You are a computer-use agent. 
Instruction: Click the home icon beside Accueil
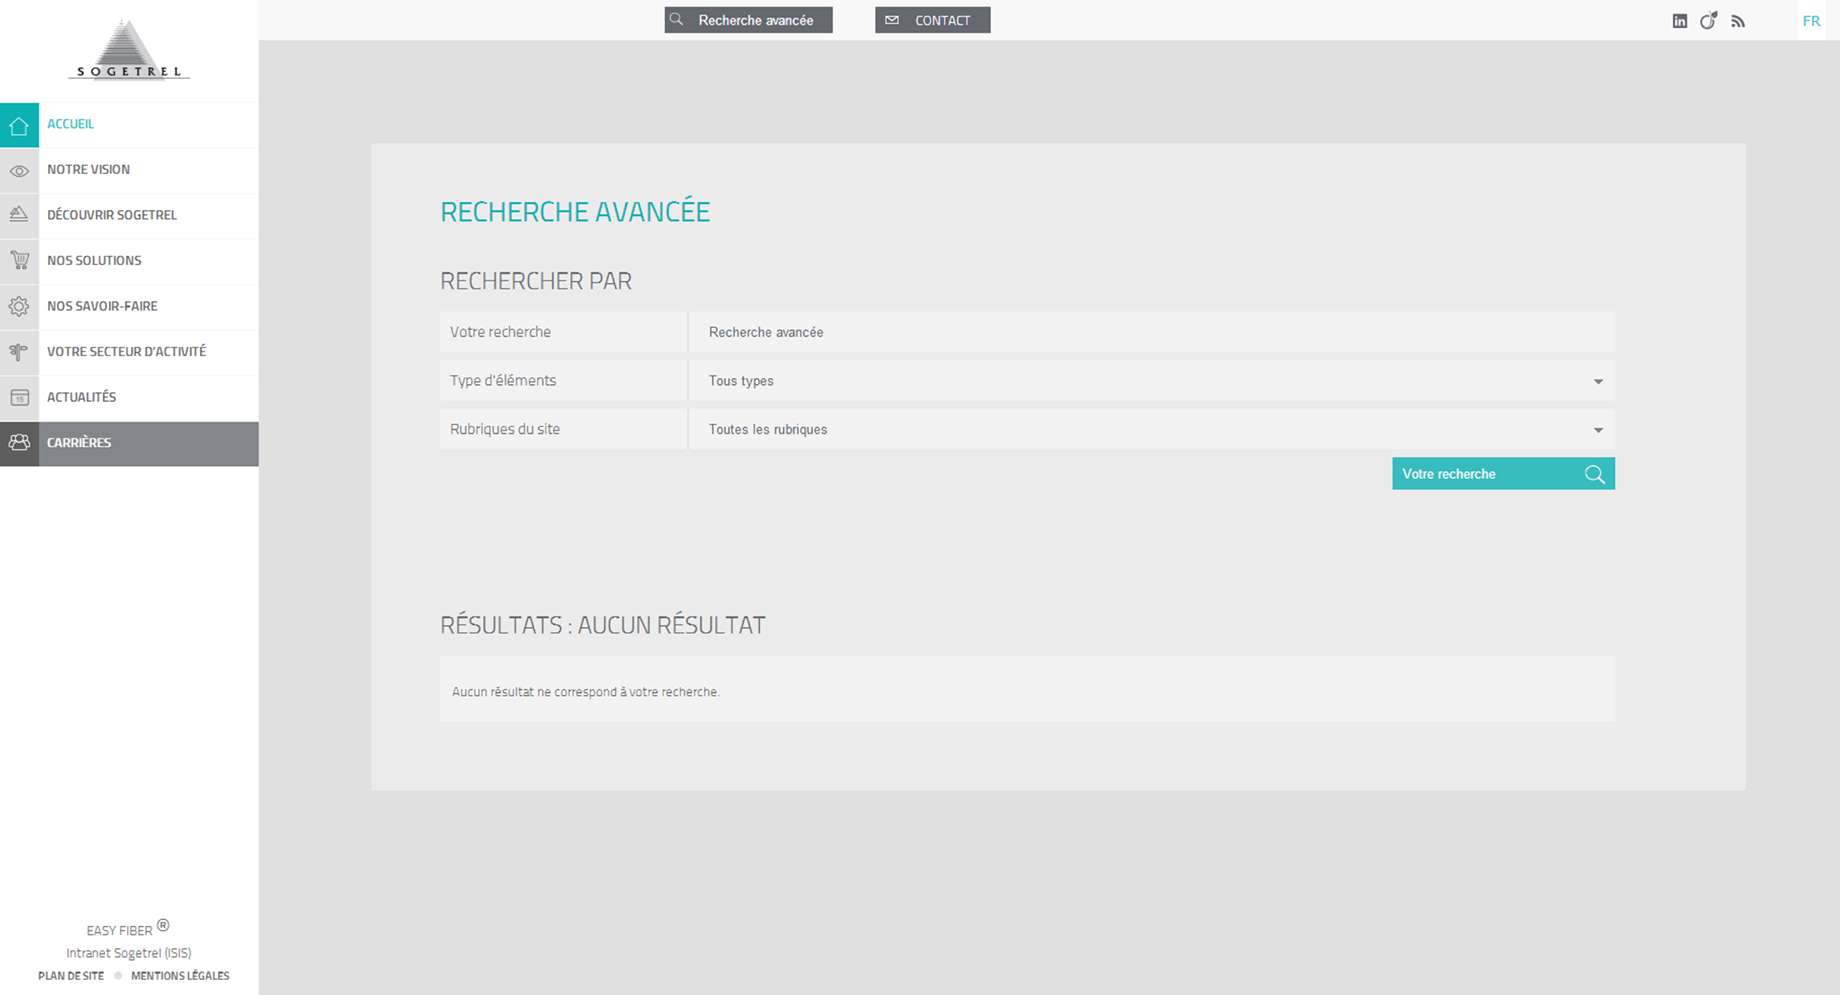point(19,125)
